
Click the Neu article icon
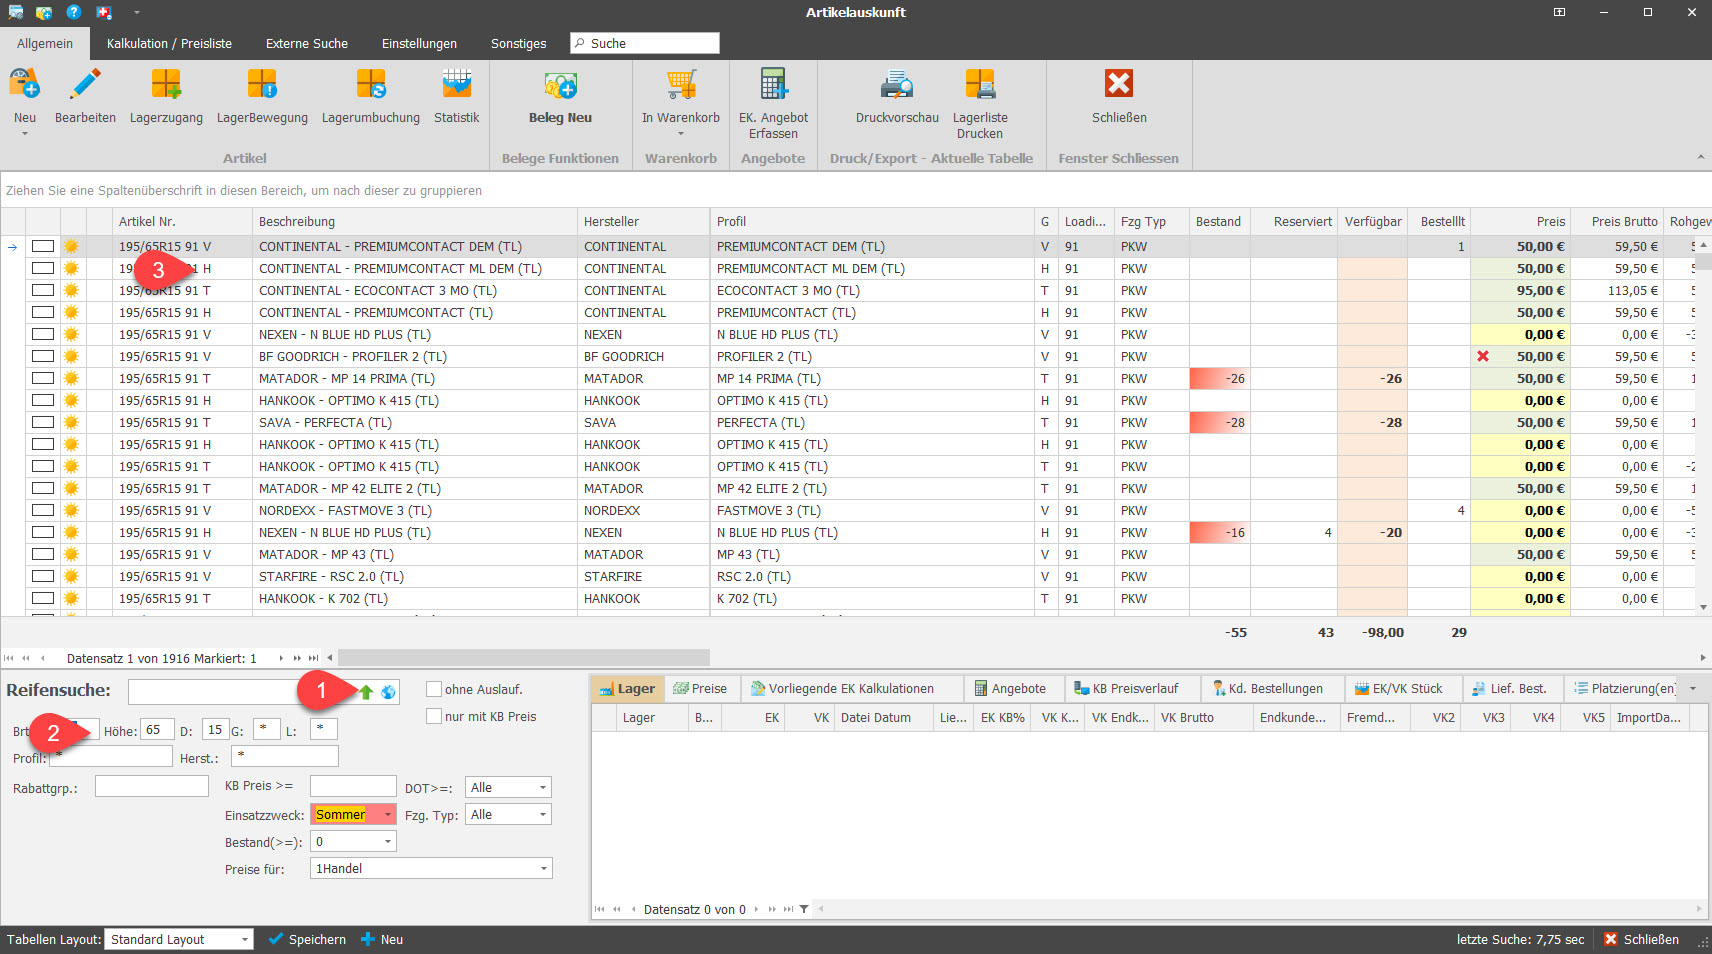[x=24, y=85]
